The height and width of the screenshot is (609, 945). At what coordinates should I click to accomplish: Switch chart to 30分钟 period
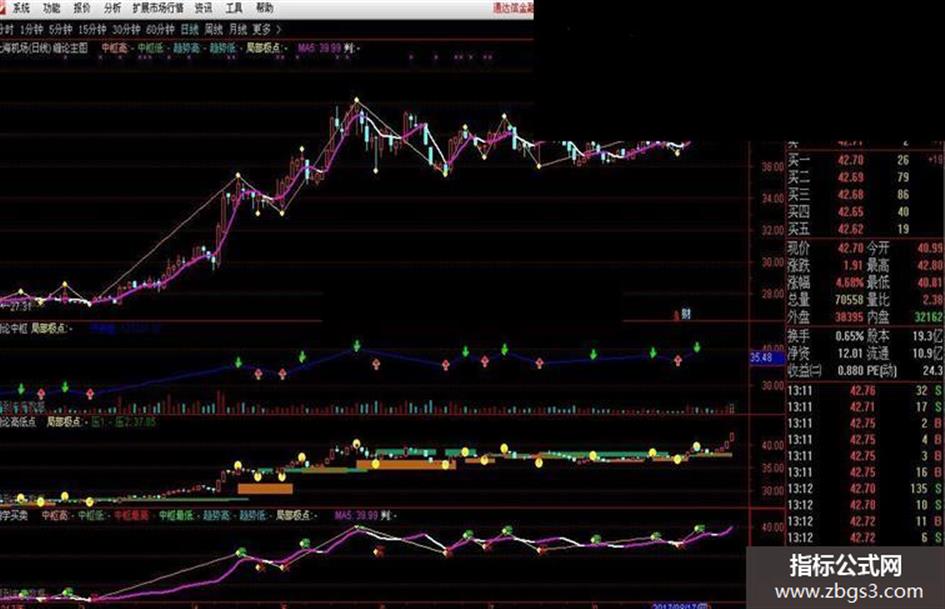pyautogui.click(x=126, y=29)
